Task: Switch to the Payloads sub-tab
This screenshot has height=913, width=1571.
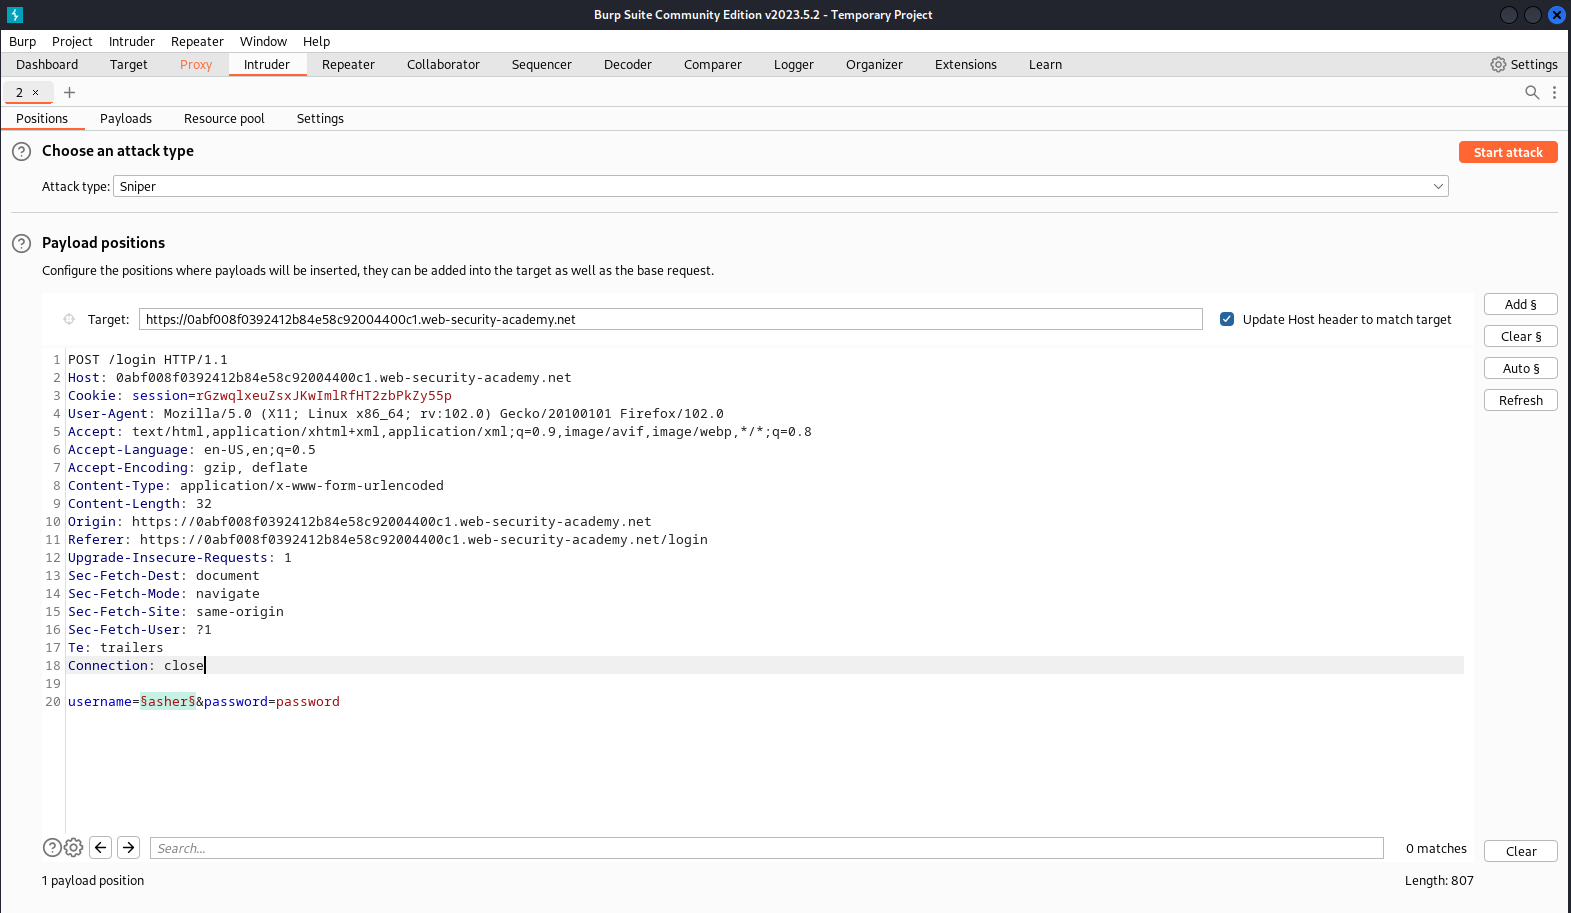Action: pyautogui.click(x=126, y=118)
